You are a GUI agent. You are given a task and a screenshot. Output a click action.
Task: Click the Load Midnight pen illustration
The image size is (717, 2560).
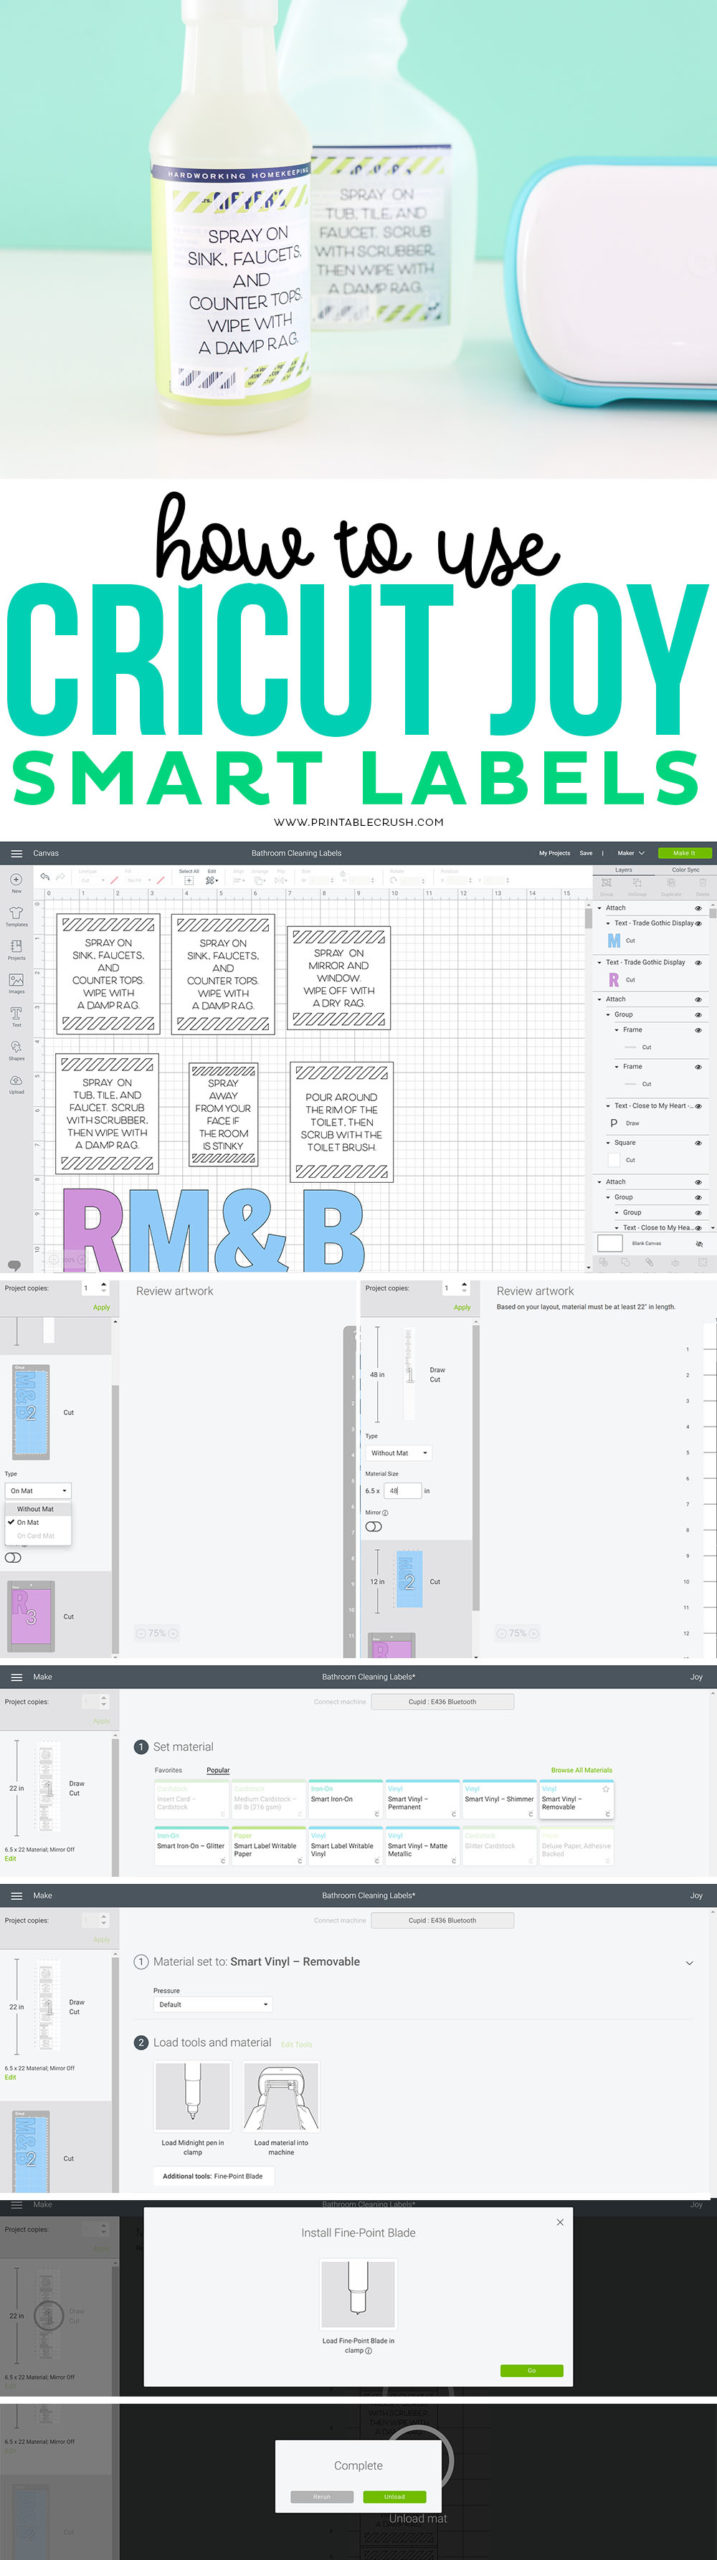pos(193,2096)
